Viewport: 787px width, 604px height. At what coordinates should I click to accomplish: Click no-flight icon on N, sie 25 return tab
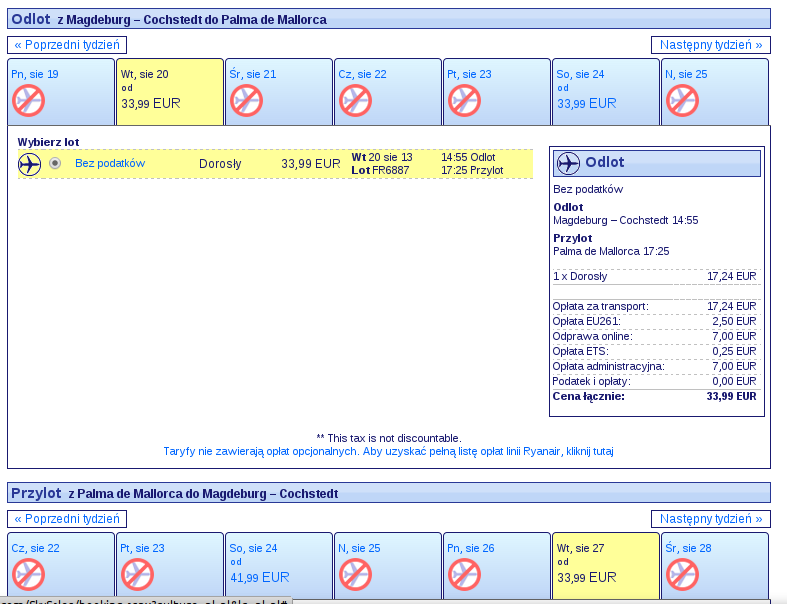(355, 574)
